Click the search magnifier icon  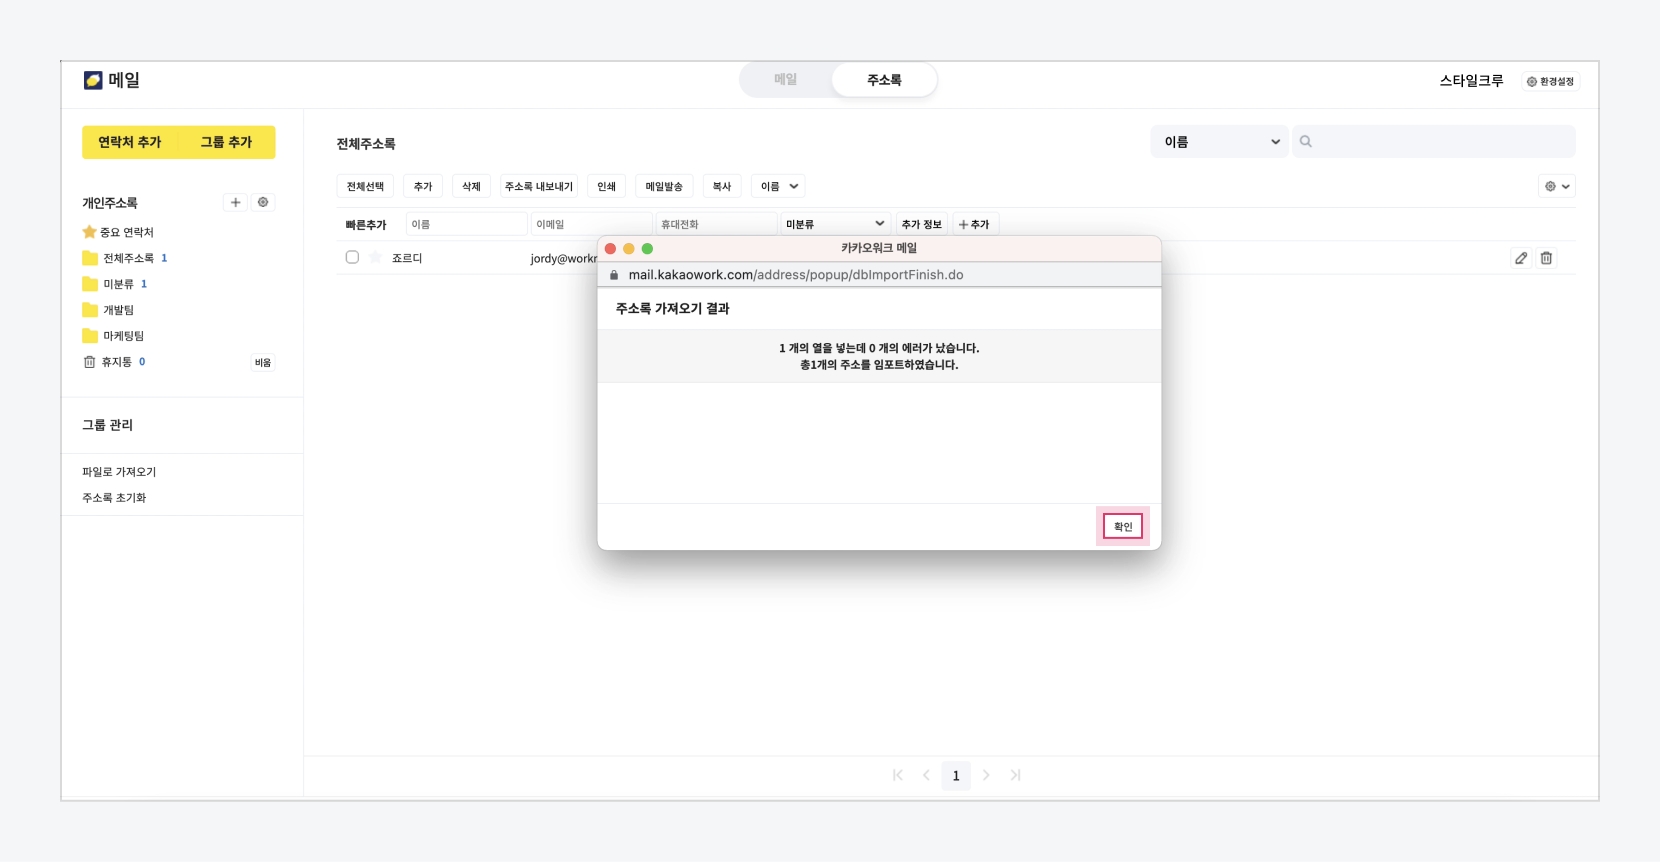point(1305,142)
